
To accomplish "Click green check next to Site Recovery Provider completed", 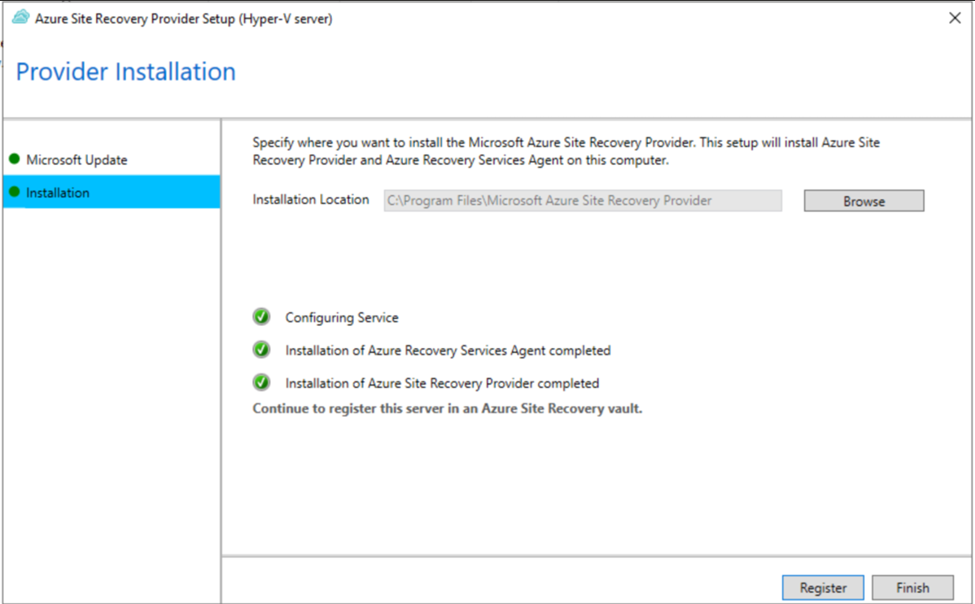I will click(261, 383).
